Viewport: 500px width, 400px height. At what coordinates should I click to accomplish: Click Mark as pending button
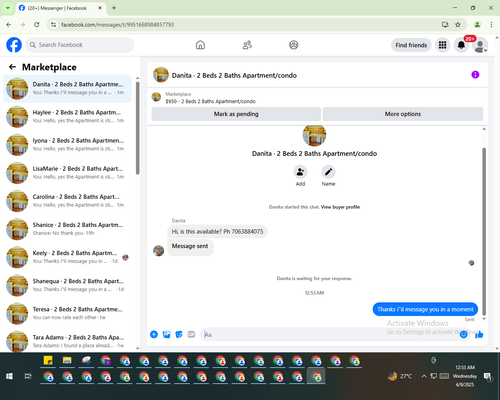[x=236, y=114]
